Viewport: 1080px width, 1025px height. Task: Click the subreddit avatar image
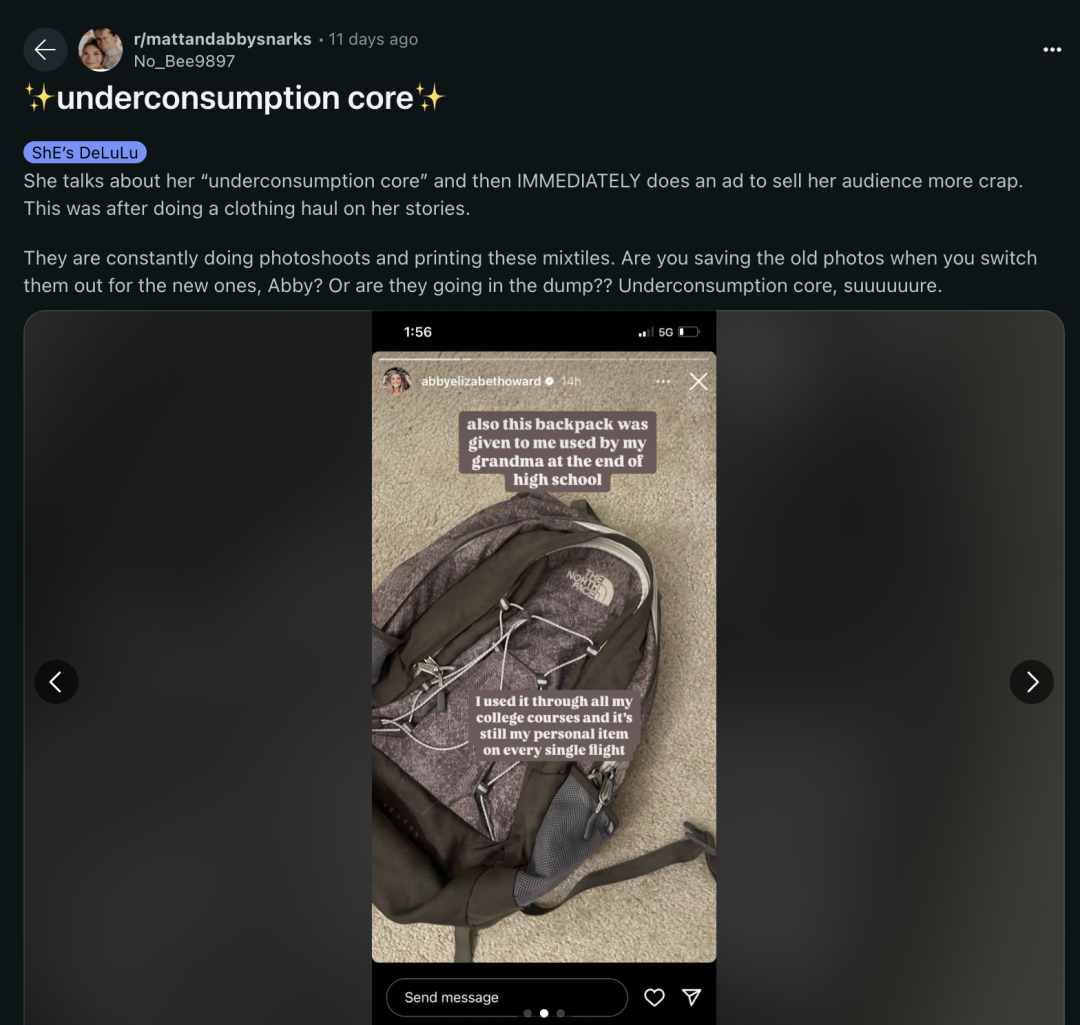coord(101,50)
